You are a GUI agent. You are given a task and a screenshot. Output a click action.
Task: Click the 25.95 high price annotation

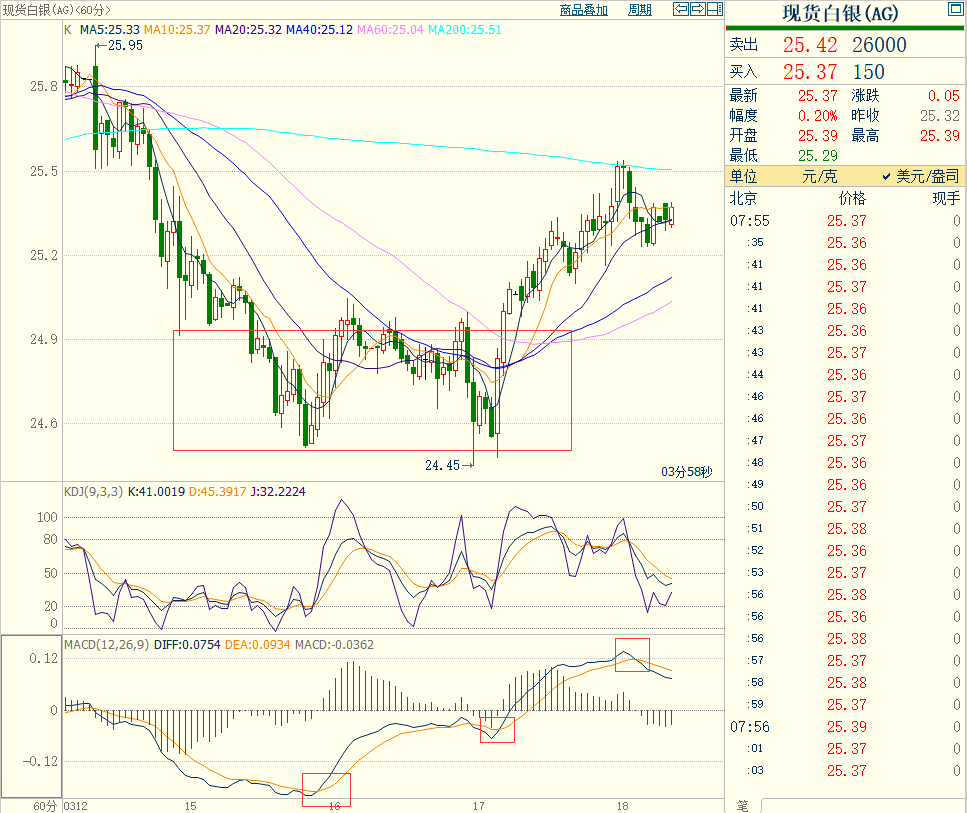(125, 45)
